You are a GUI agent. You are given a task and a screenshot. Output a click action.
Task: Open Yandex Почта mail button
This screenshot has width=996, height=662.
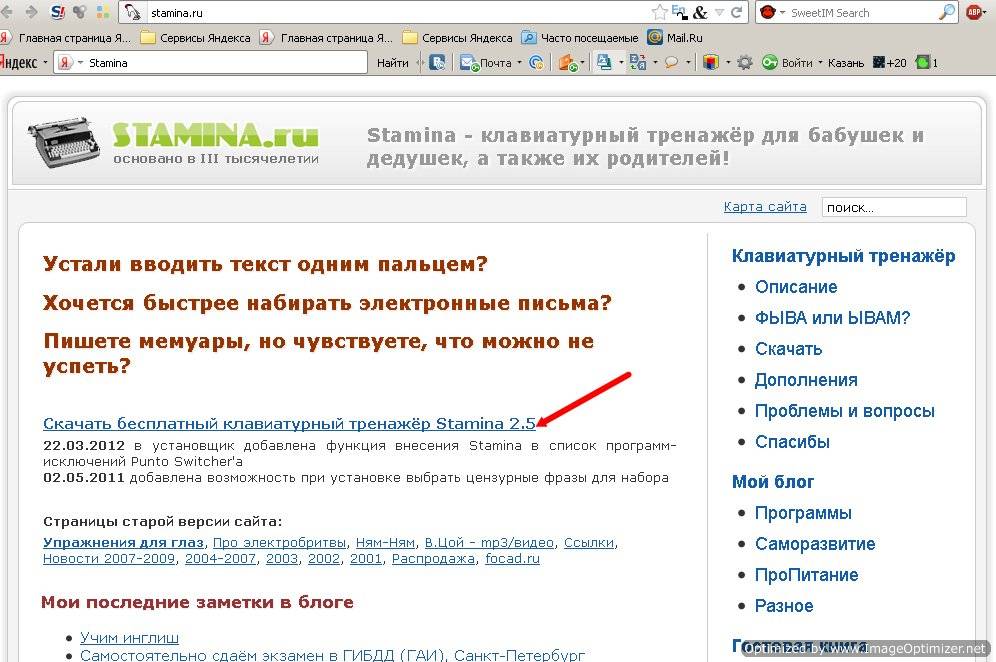[x=486, y=62]
